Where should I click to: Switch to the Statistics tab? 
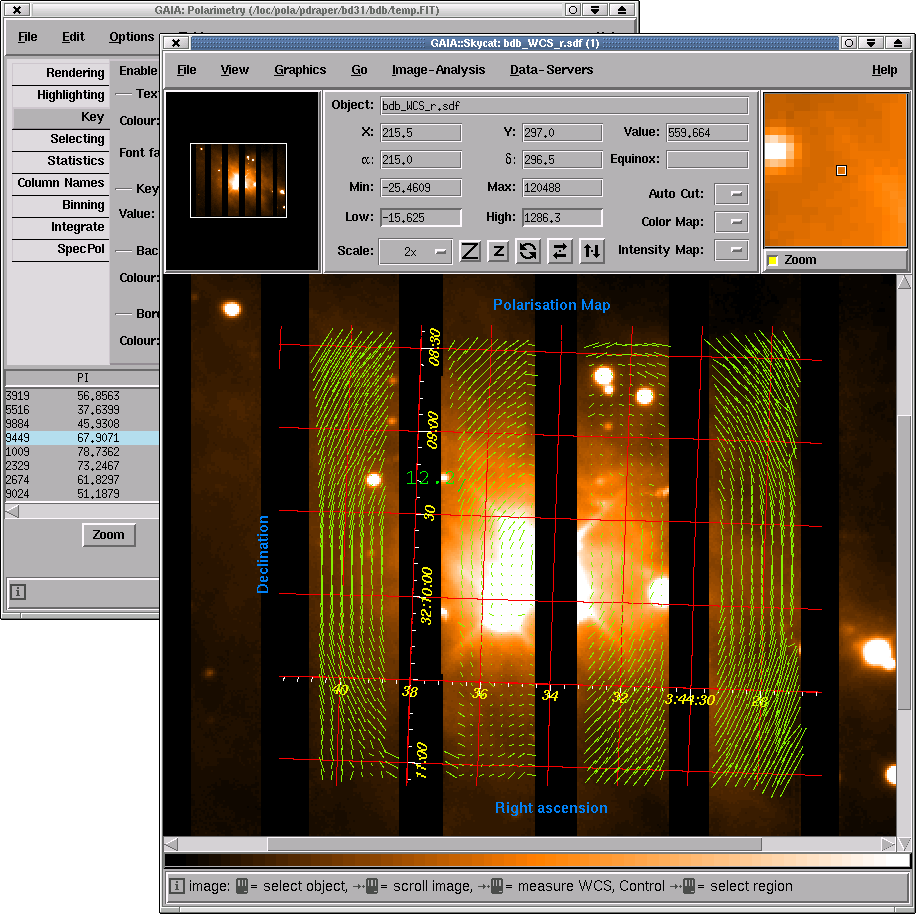tap(61, 161)
